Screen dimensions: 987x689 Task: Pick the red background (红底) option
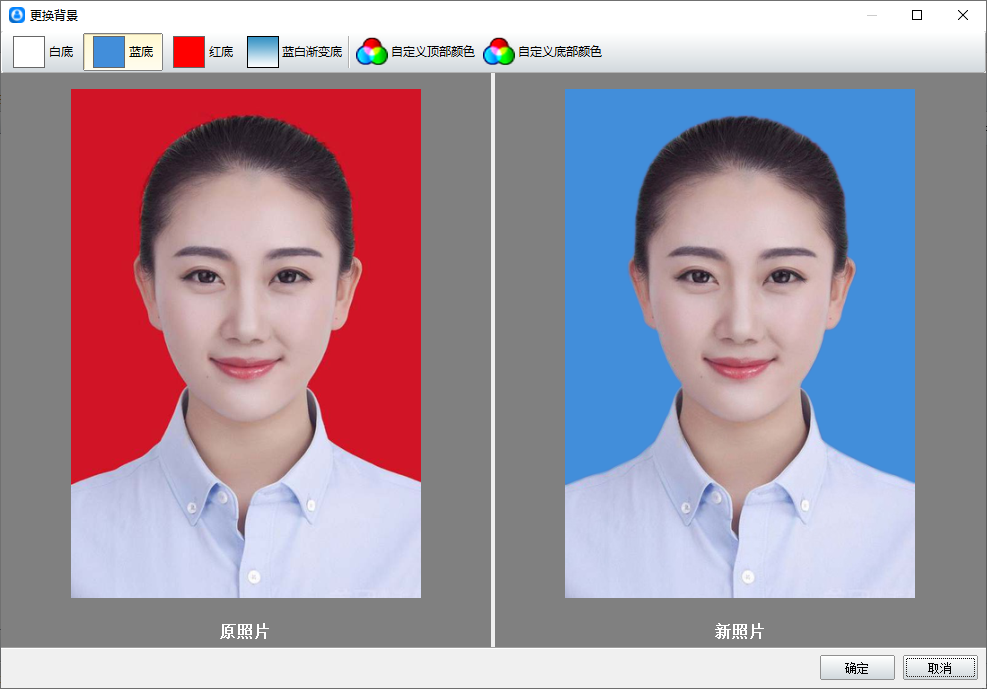click(203, 52)
